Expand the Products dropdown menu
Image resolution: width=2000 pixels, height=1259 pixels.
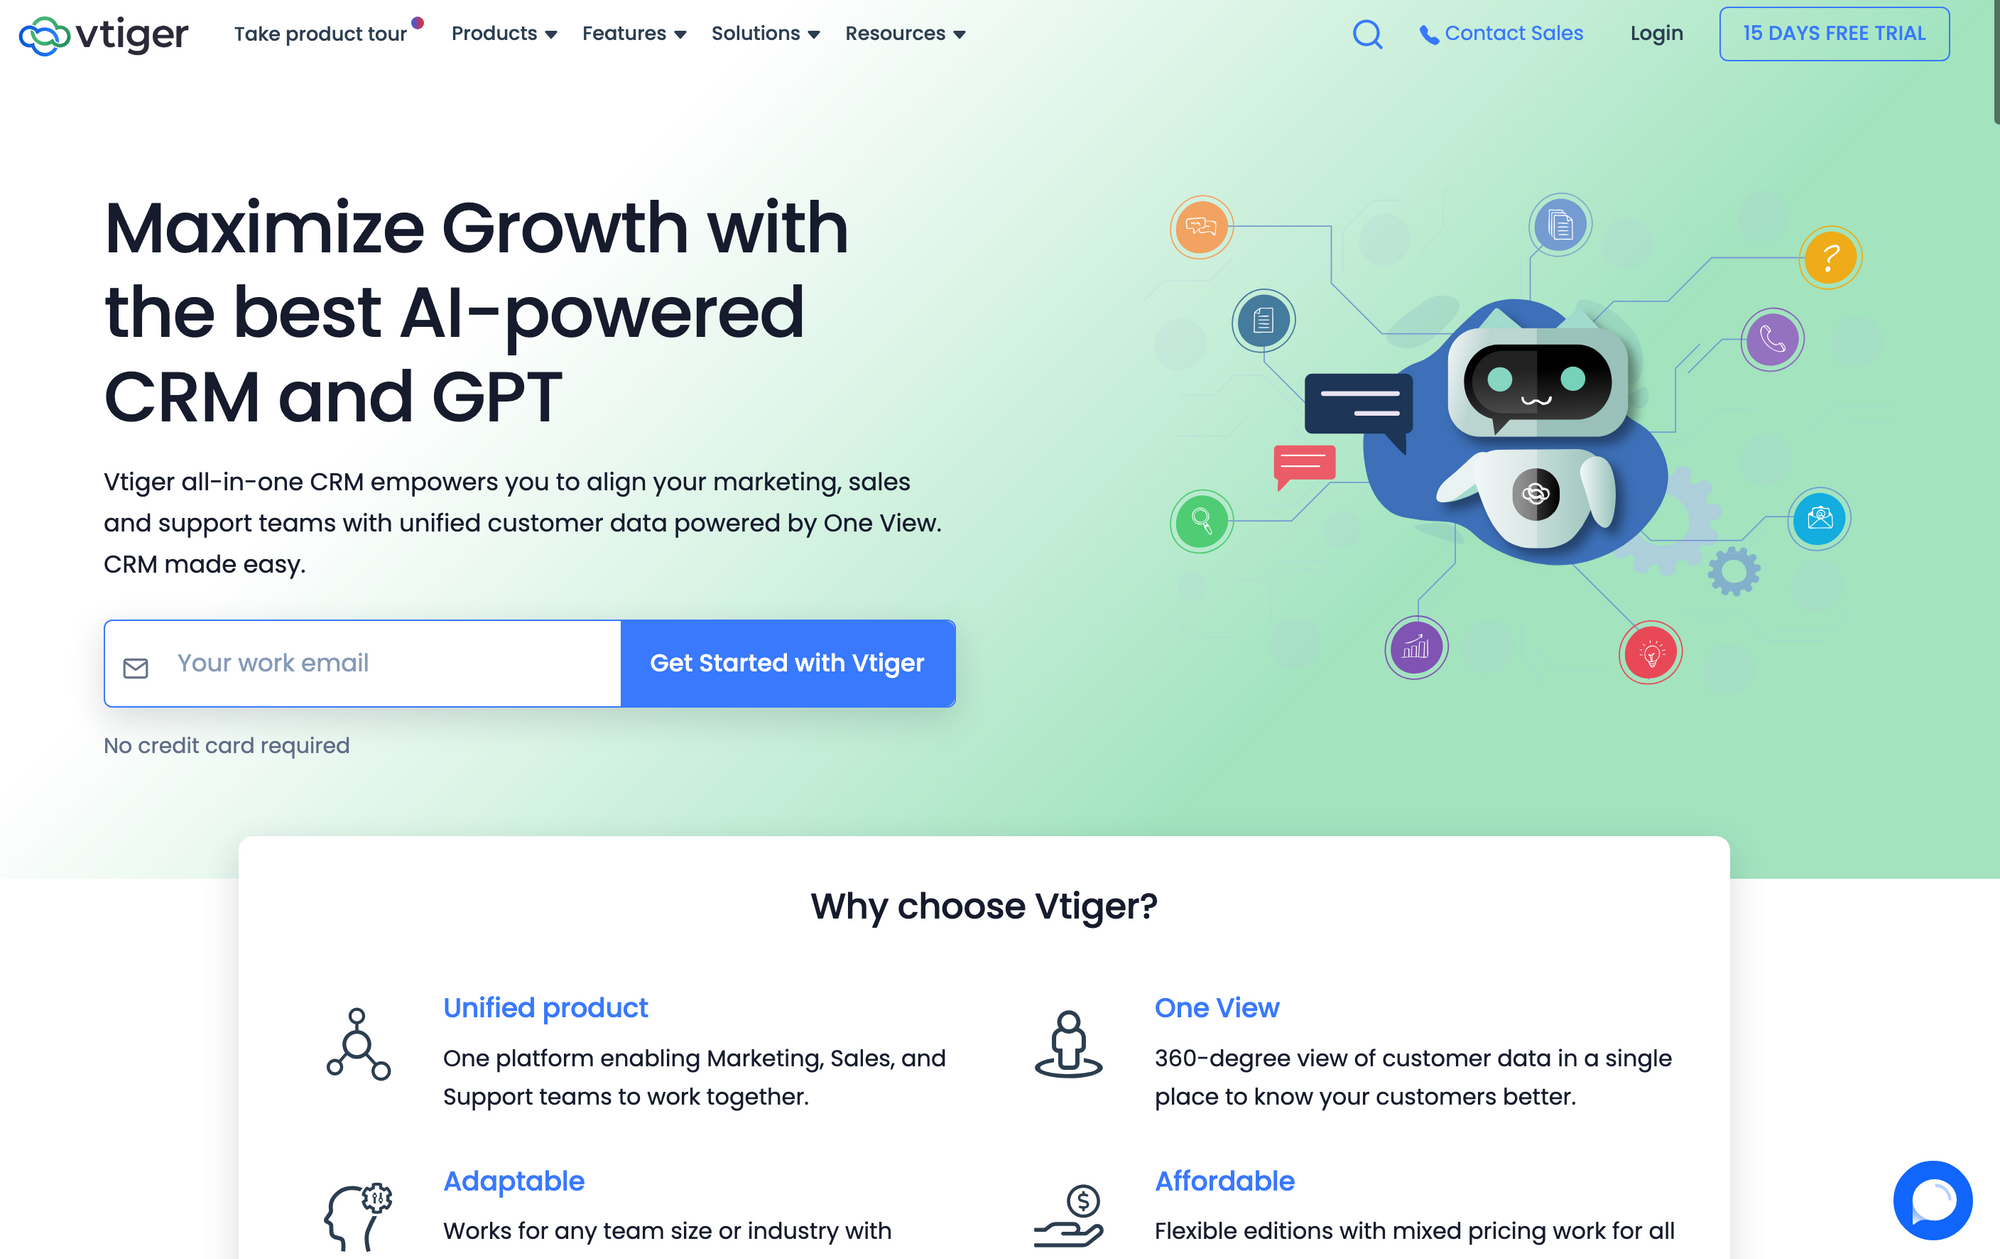(x=505, y=33)
